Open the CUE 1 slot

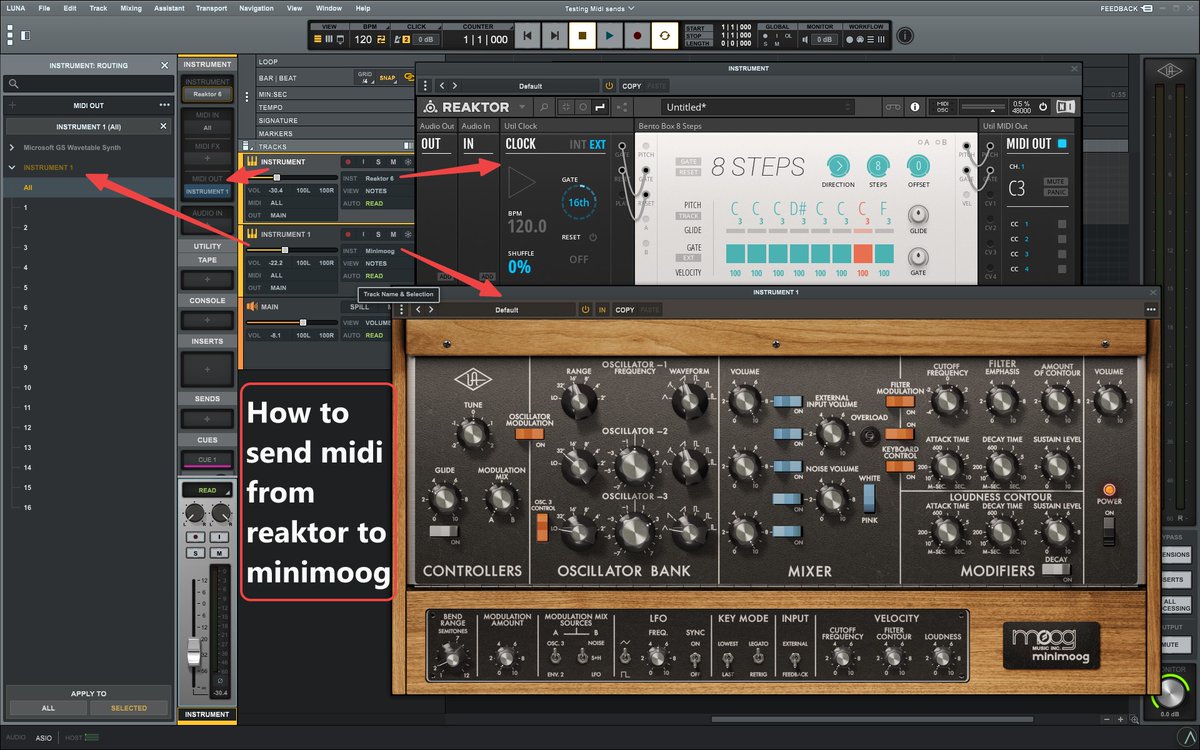click(x=207, y=459)
